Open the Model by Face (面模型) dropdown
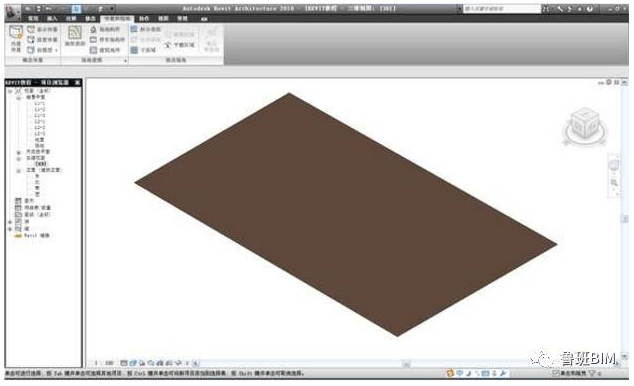 tap(42, 50)
